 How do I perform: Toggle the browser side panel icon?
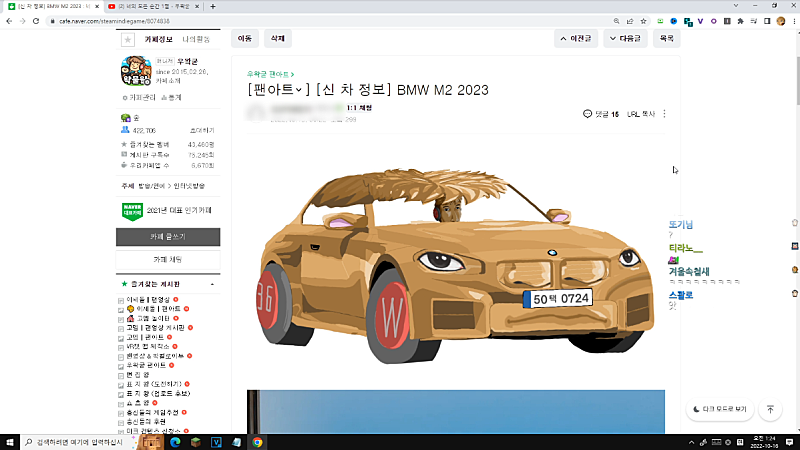[x=767, y=21]
